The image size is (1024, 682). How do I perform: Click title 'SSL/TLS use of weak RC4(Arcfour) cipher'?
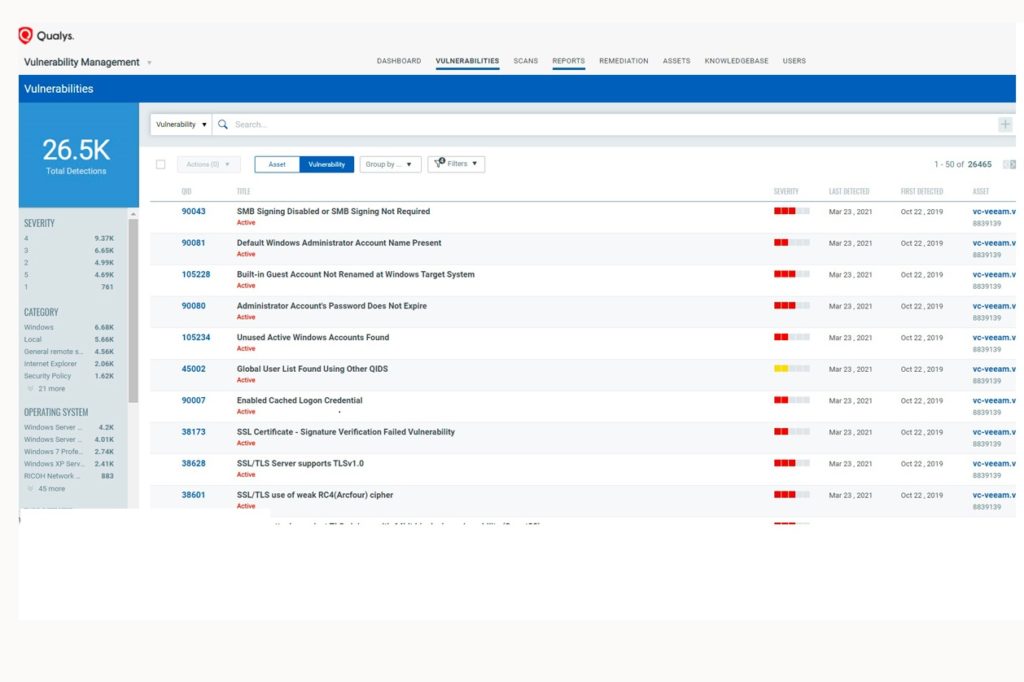point(315,495)
